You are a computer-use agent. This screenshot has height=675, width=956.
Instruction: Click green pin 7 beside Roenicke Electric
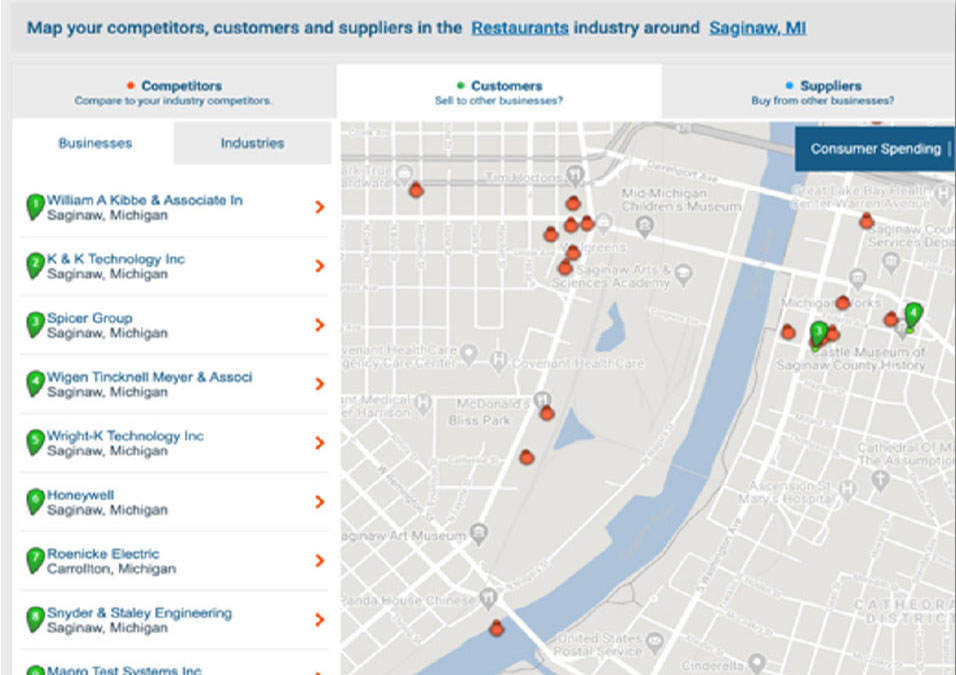click(x=35, y=561)
